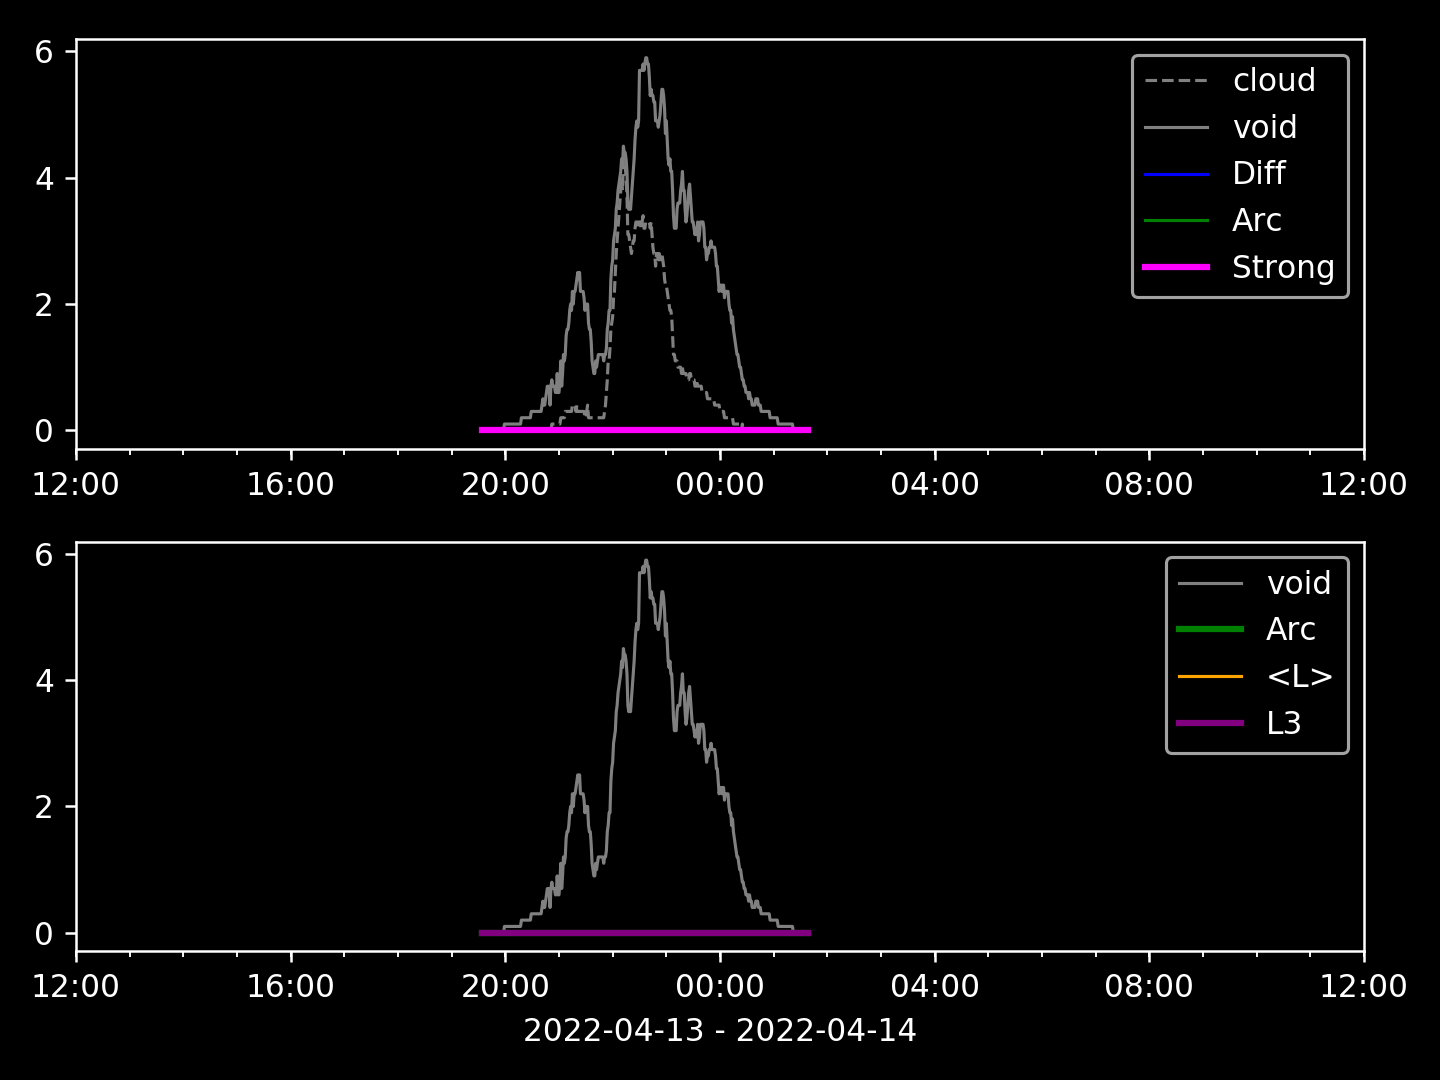Select "Arc" in the lower plot legend
Viewport: 1440px width, 1080px height.
click(x=1290, y=629)
